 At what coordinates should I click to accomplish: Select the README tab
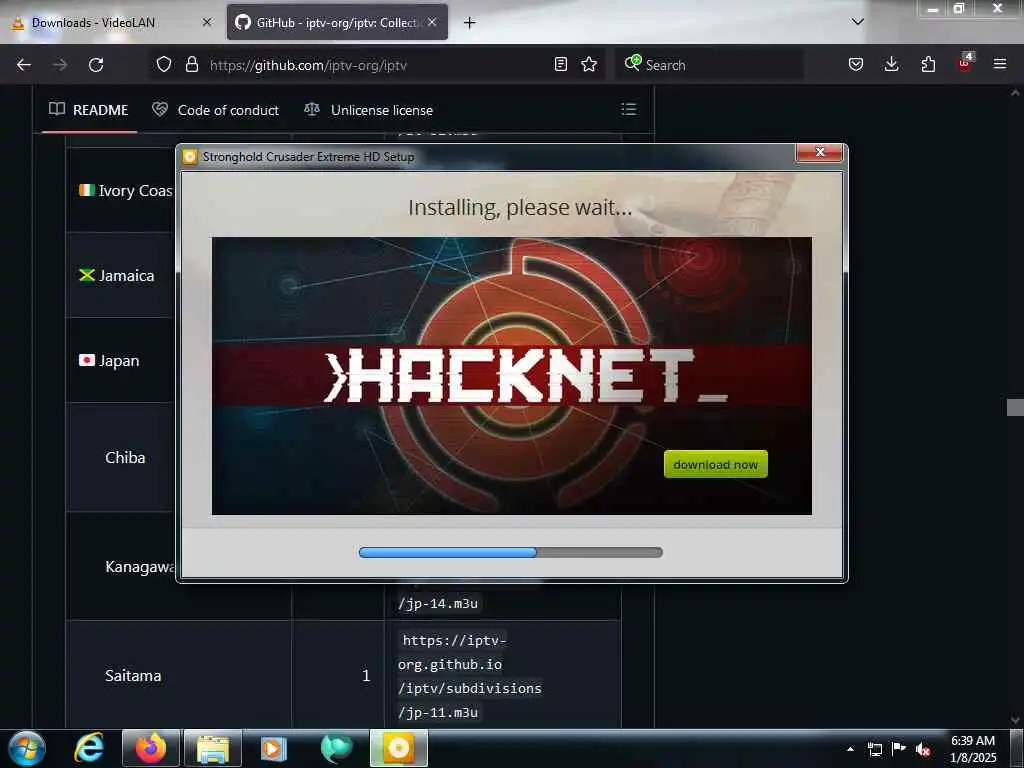(x=89, y=110)
